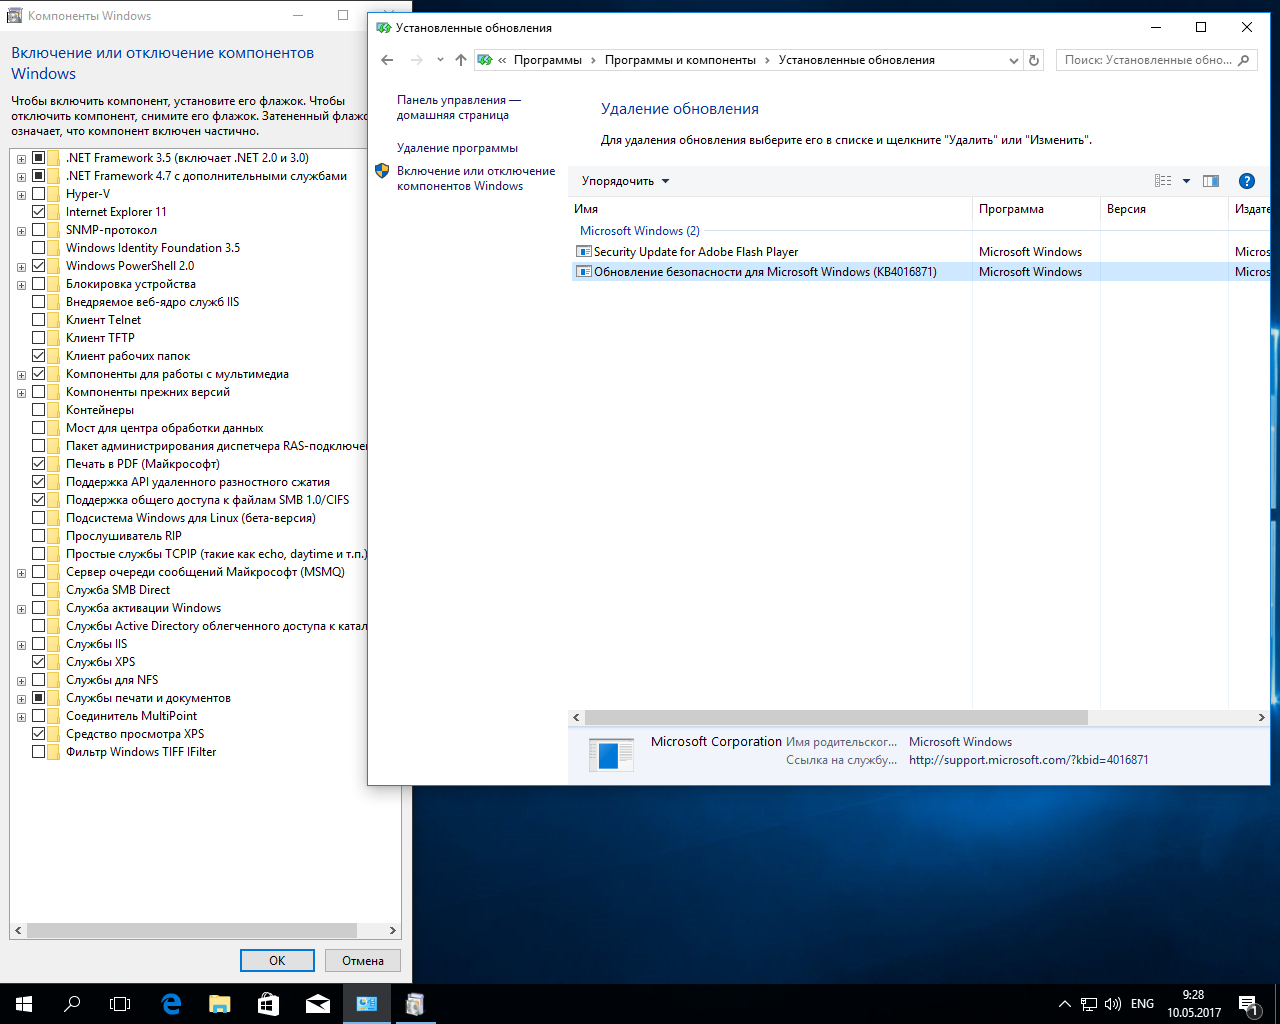Screen dimensions: 1280x1024
Task: Select Обновление безопасности KB4016871 row
Action: coord(921,272)
